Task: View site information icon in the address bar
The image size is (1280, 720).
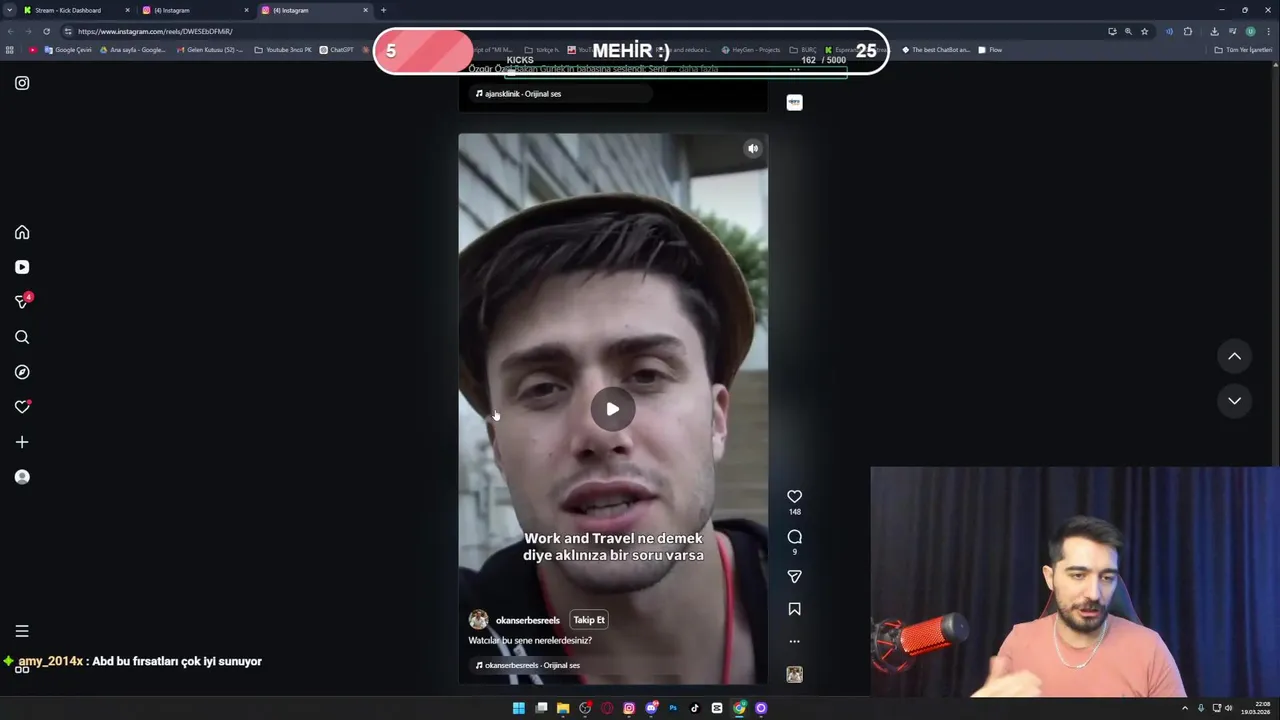Action: coord(68,31)
